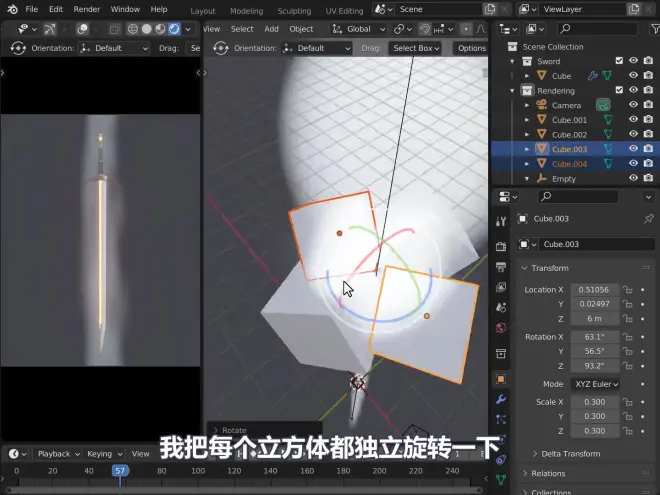The width and height of the screenshot is (660, 495).
Task: Toggle snapping magnet icon
Action: pos(425,29)
